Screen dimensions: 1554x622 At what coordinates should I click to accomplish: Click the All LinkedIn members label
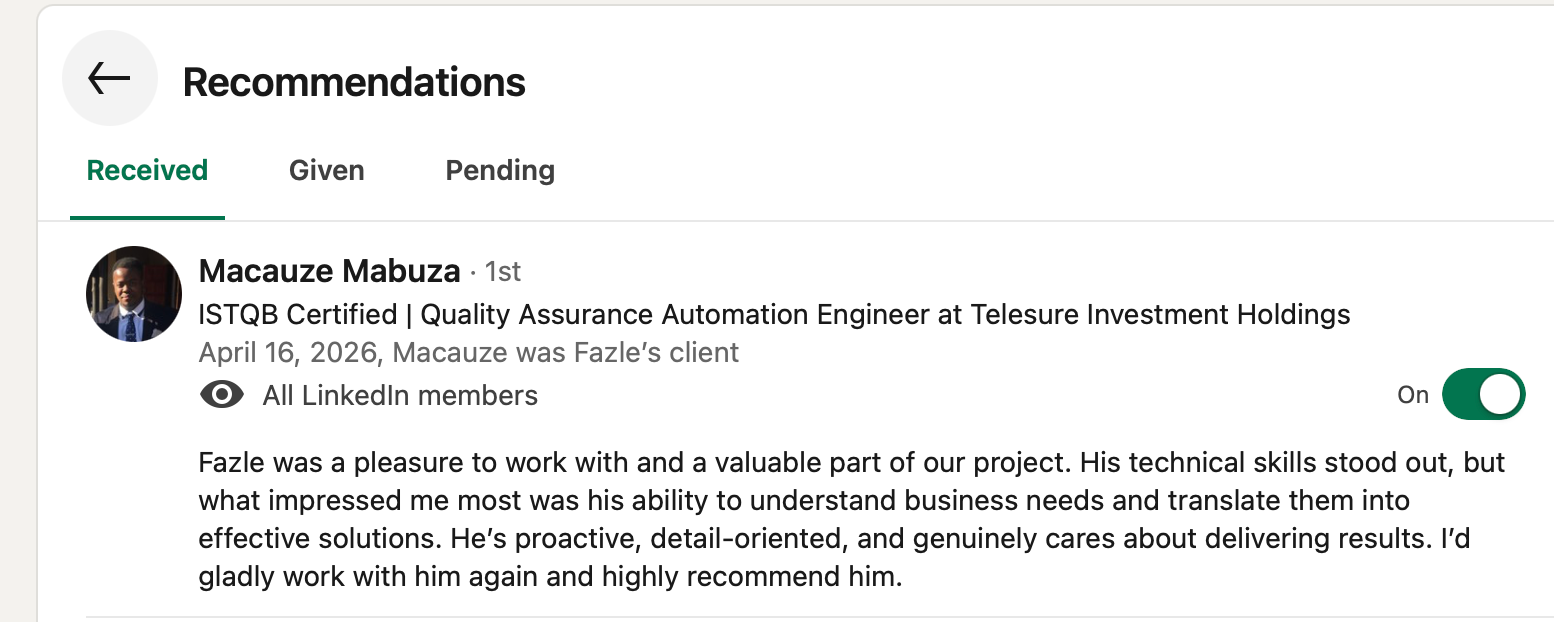coord(400,395)
